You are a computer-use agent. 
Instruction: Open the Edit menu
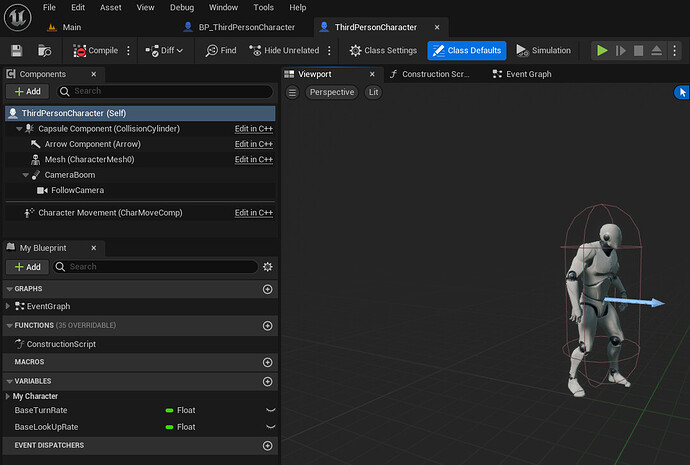point(78,7)
